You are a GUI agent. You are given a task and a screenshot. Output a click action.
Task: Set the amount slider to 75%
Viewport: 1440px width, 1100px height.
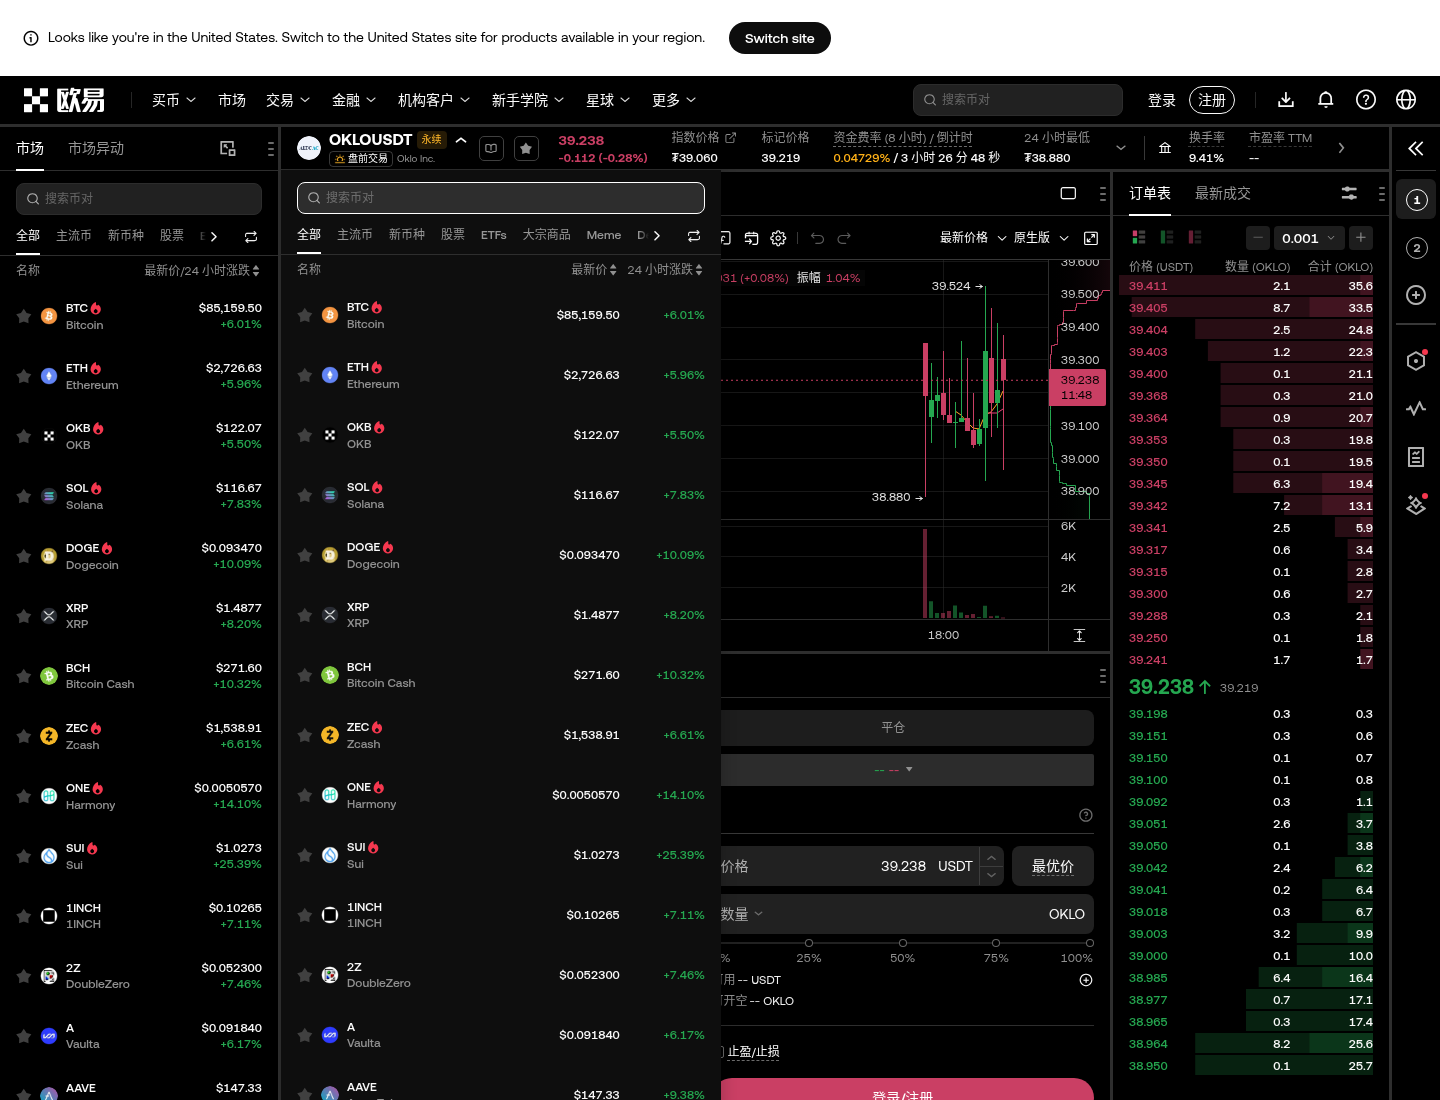click(x=996, y=943)
